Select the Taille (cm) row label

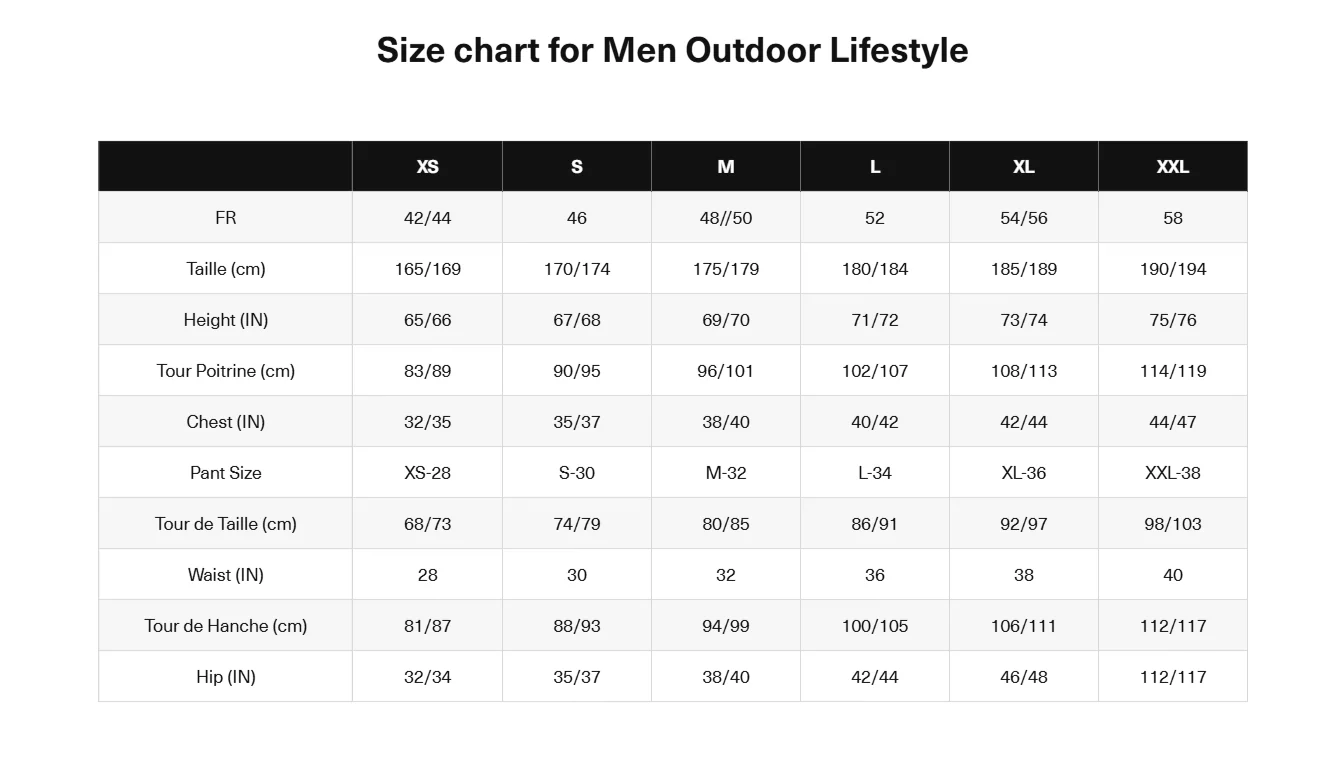click(x=226, y=269)
